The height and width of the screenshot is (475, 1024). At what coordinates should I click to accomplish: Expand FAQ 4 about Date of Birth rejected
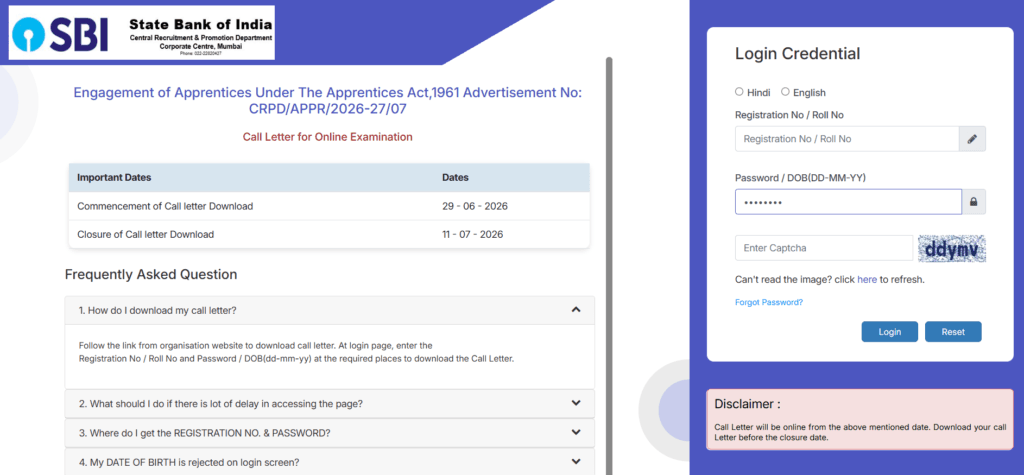(330, 462)
